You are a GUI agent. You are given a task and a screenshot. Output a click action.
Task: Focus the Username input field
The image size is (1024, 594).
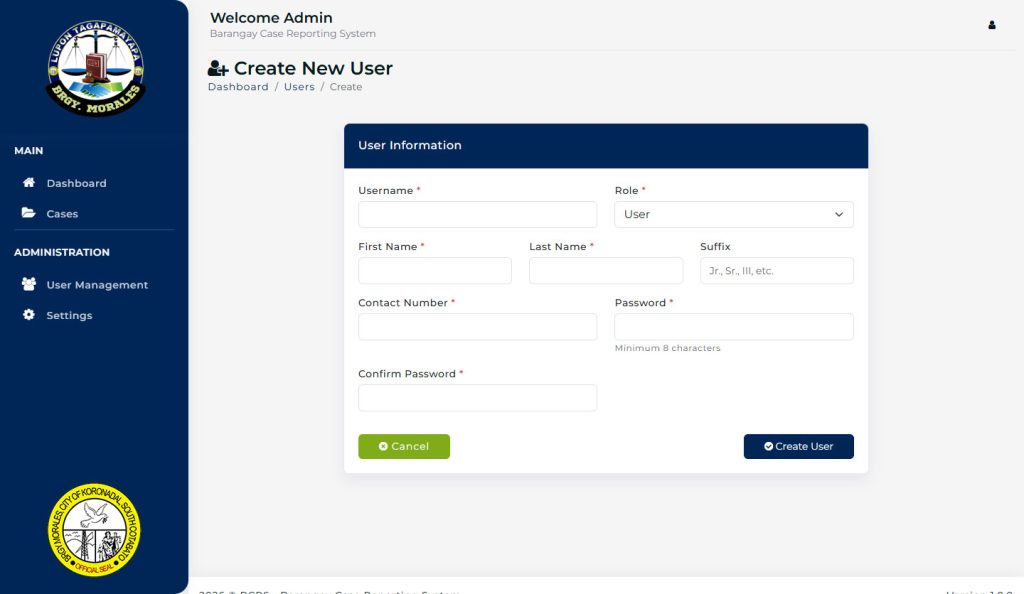[477, 214]
